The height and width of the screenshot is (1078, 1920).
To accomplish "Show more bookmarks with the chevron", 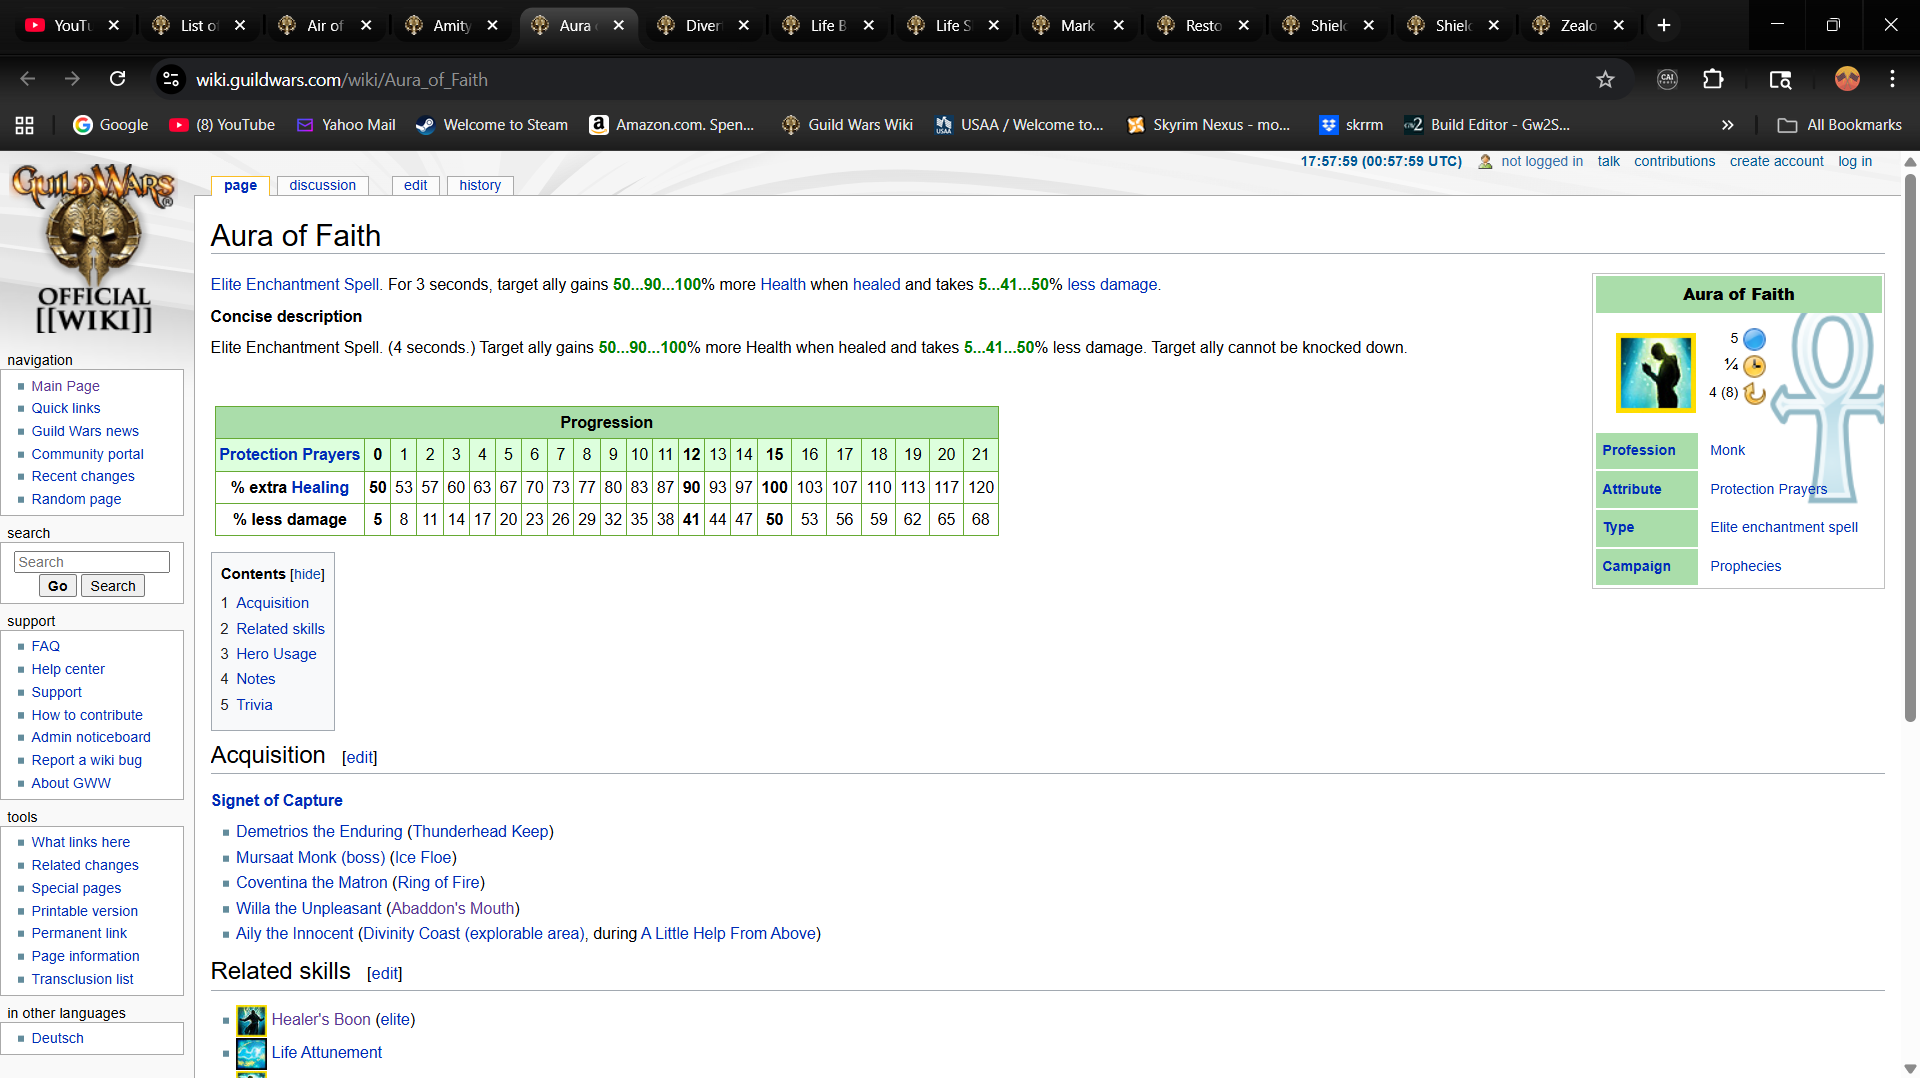I will point(1727,125).
